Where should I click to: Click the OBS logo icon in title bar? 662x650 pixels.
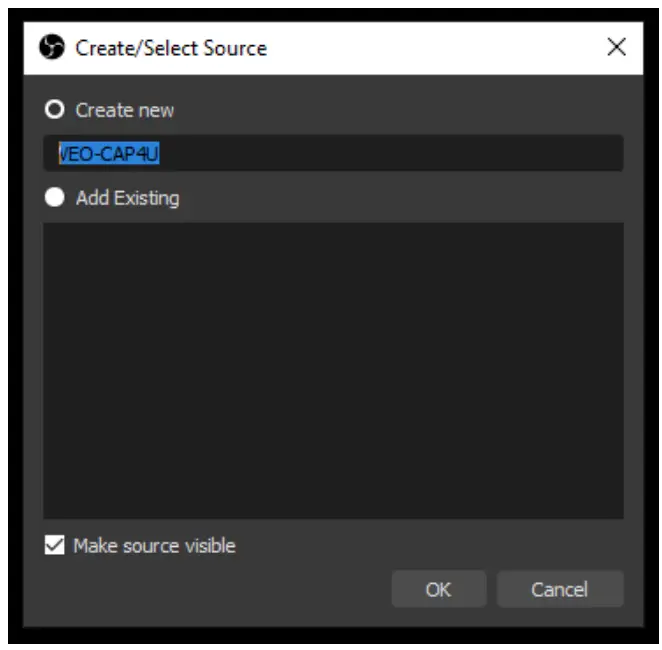click(x=52, y=47)
